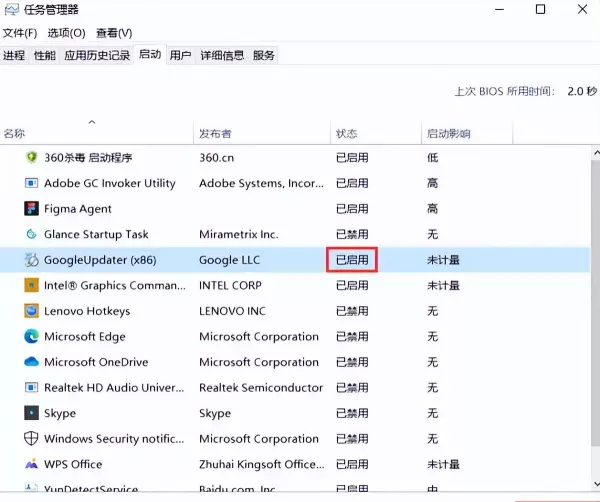The height and width of the screenshot is (502, 600).
Task: Click Glance Startup Task's 已禁用 status cell
Action: [x=352, y=234]
